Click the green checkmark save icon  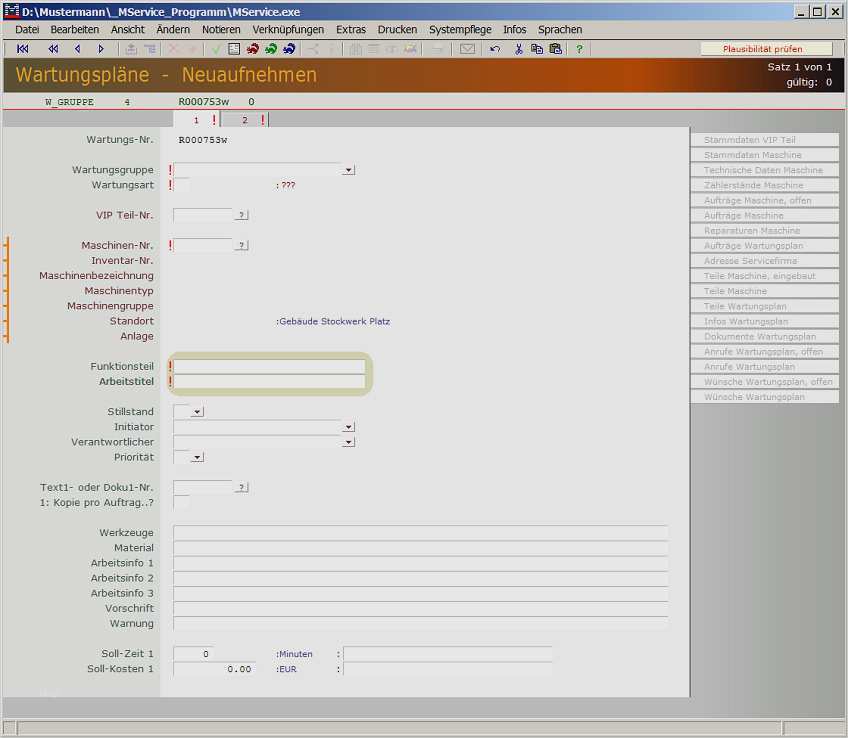216,48
